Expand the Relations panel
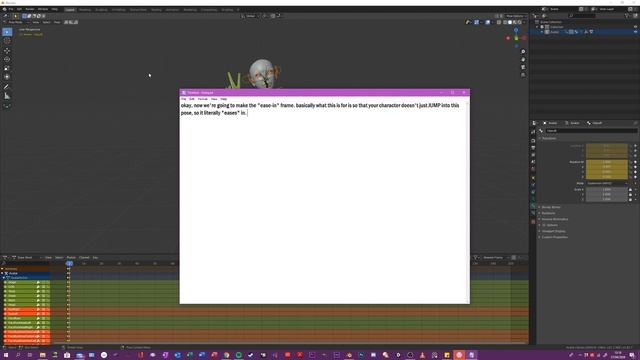 pos(548,213)
